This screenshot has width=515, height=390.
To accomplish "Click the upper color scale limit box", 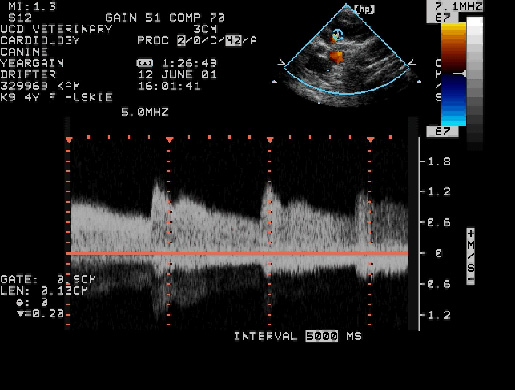I will [x=443, y=18].
